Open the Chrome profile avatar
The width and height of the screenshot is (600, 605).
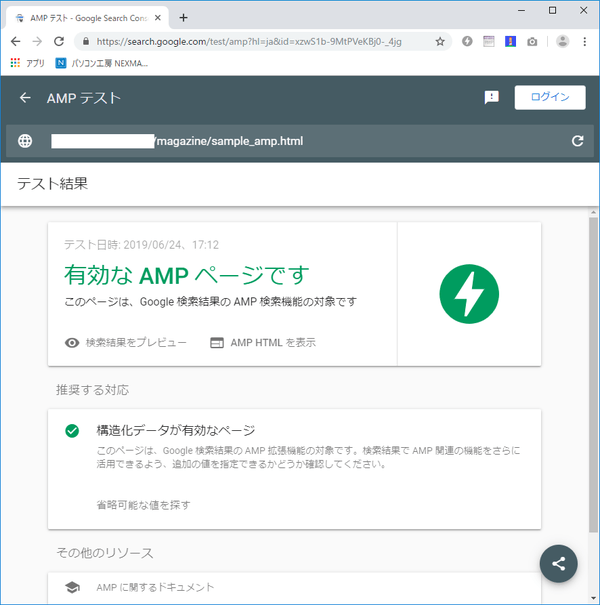click(563, 41)
